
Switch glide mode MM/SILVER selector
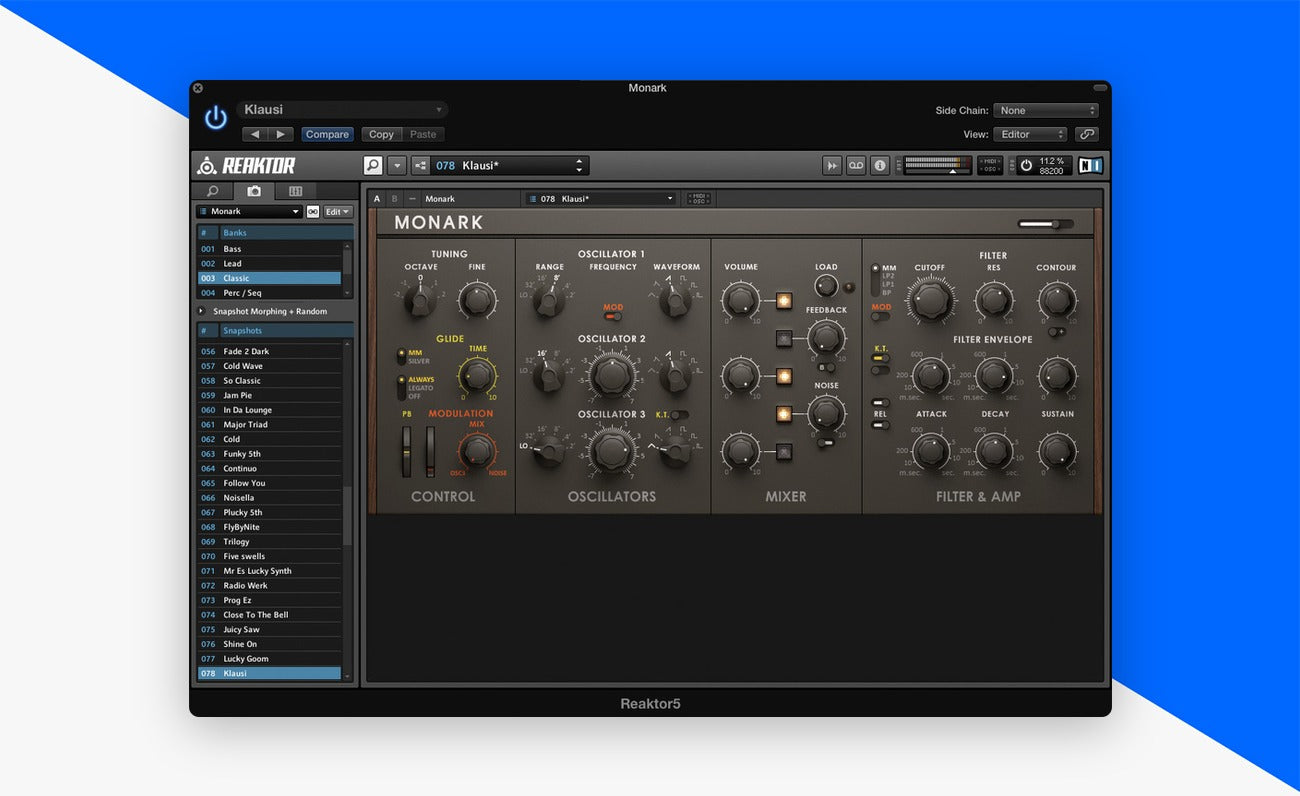pyautogui.click(x=402, y=356)
